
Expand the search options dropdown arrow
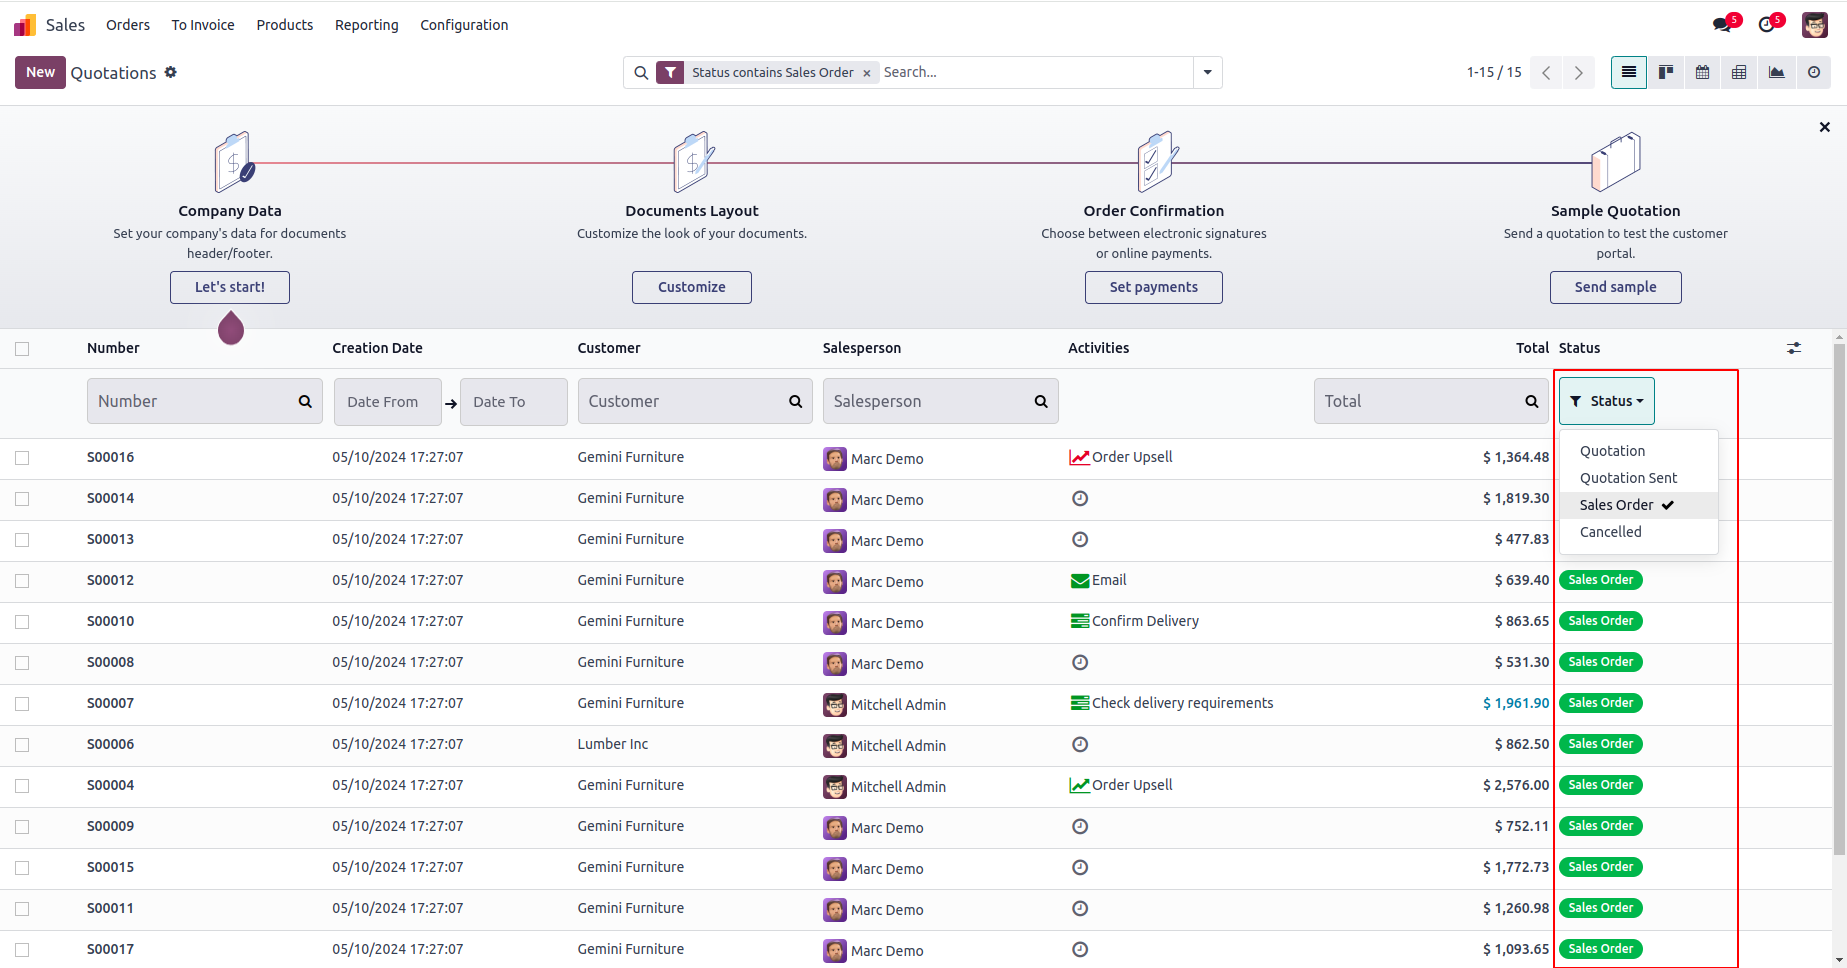click(x=1208, y=72)
